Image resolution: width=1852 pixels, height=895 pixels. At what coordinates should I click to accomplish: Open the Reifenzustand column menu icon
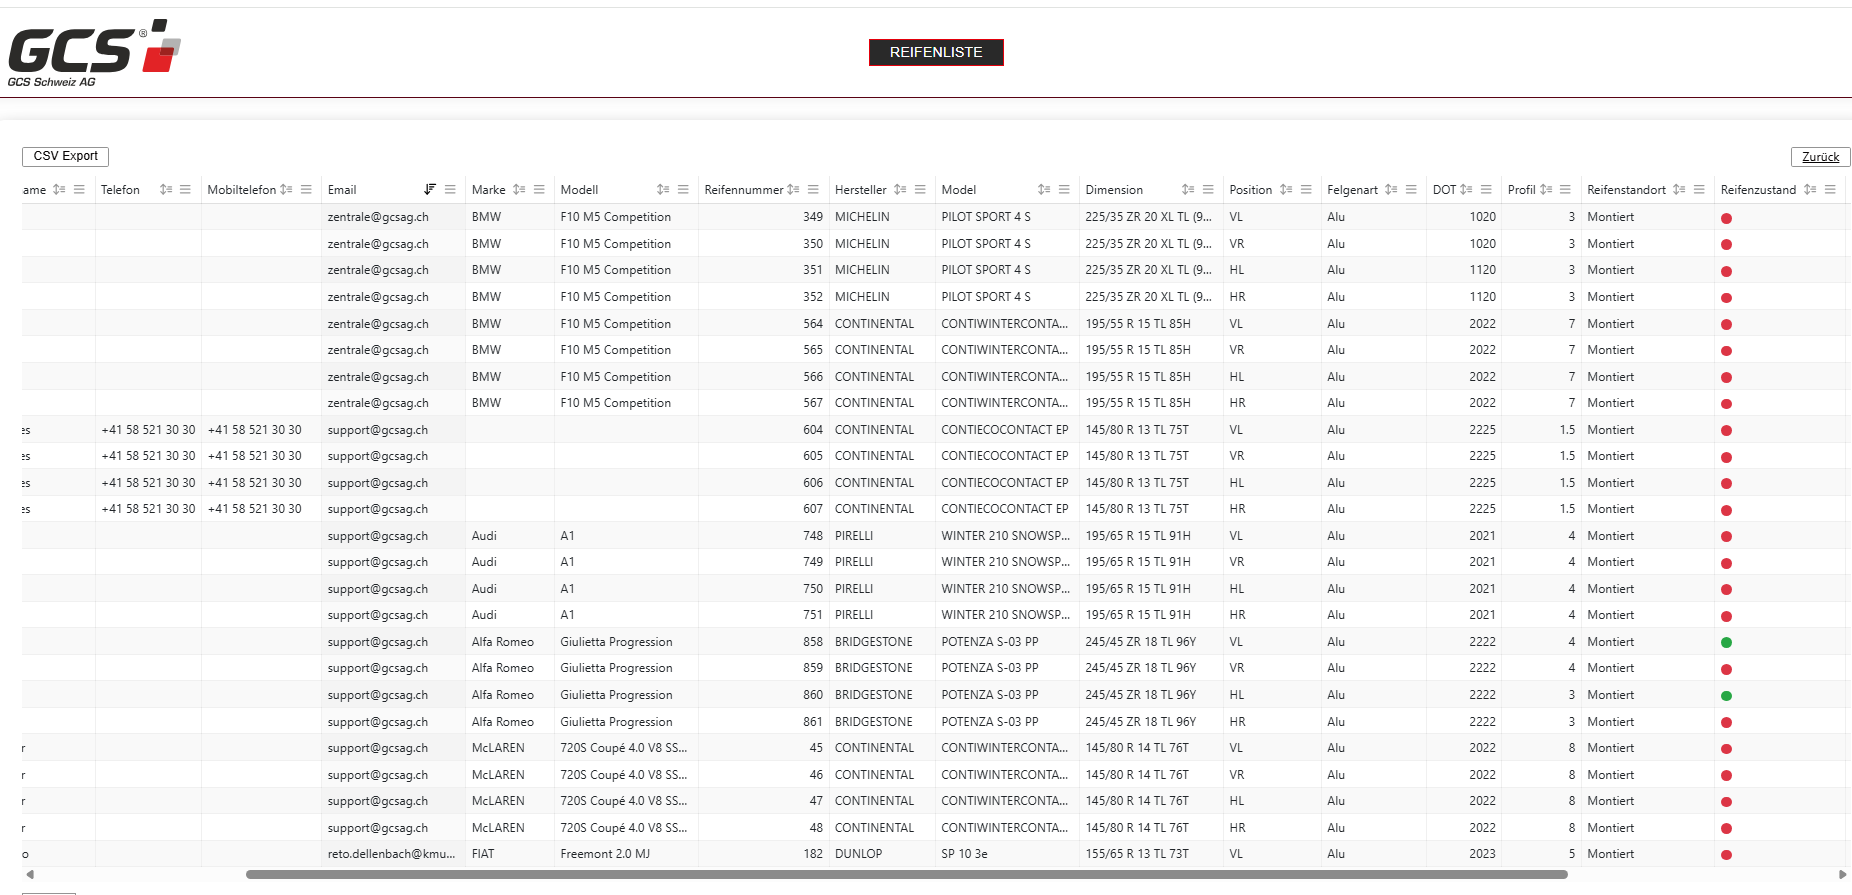pos(1830,190)
